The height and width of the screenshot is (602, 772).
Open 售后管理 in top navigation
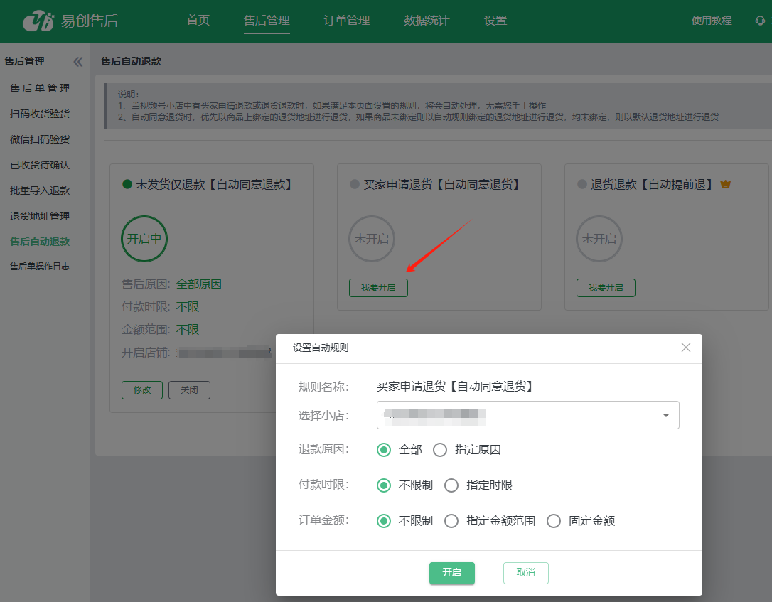[x=266, y=21]
